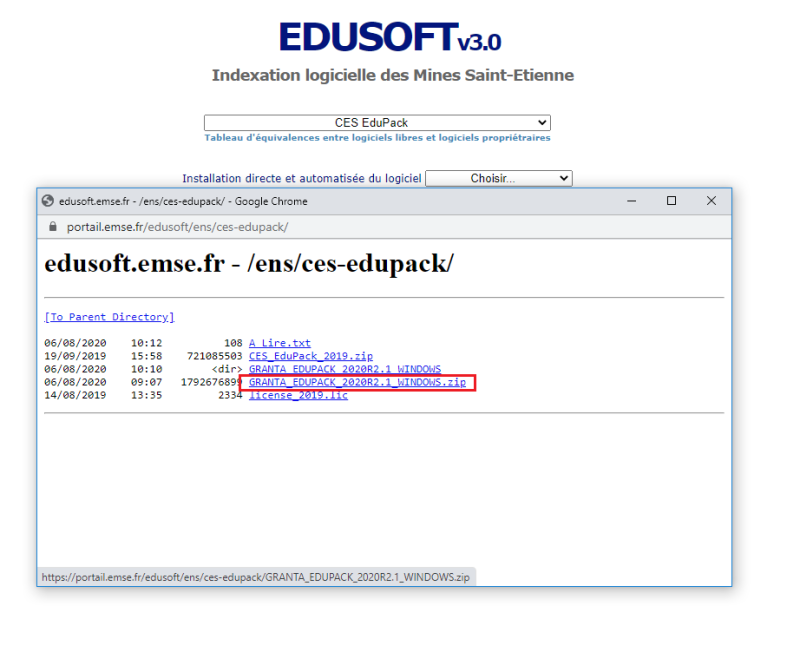The image size is (800, 652).
Task: Expand the dropdown arrow next to CES EduPack
Action: [542, 122]
